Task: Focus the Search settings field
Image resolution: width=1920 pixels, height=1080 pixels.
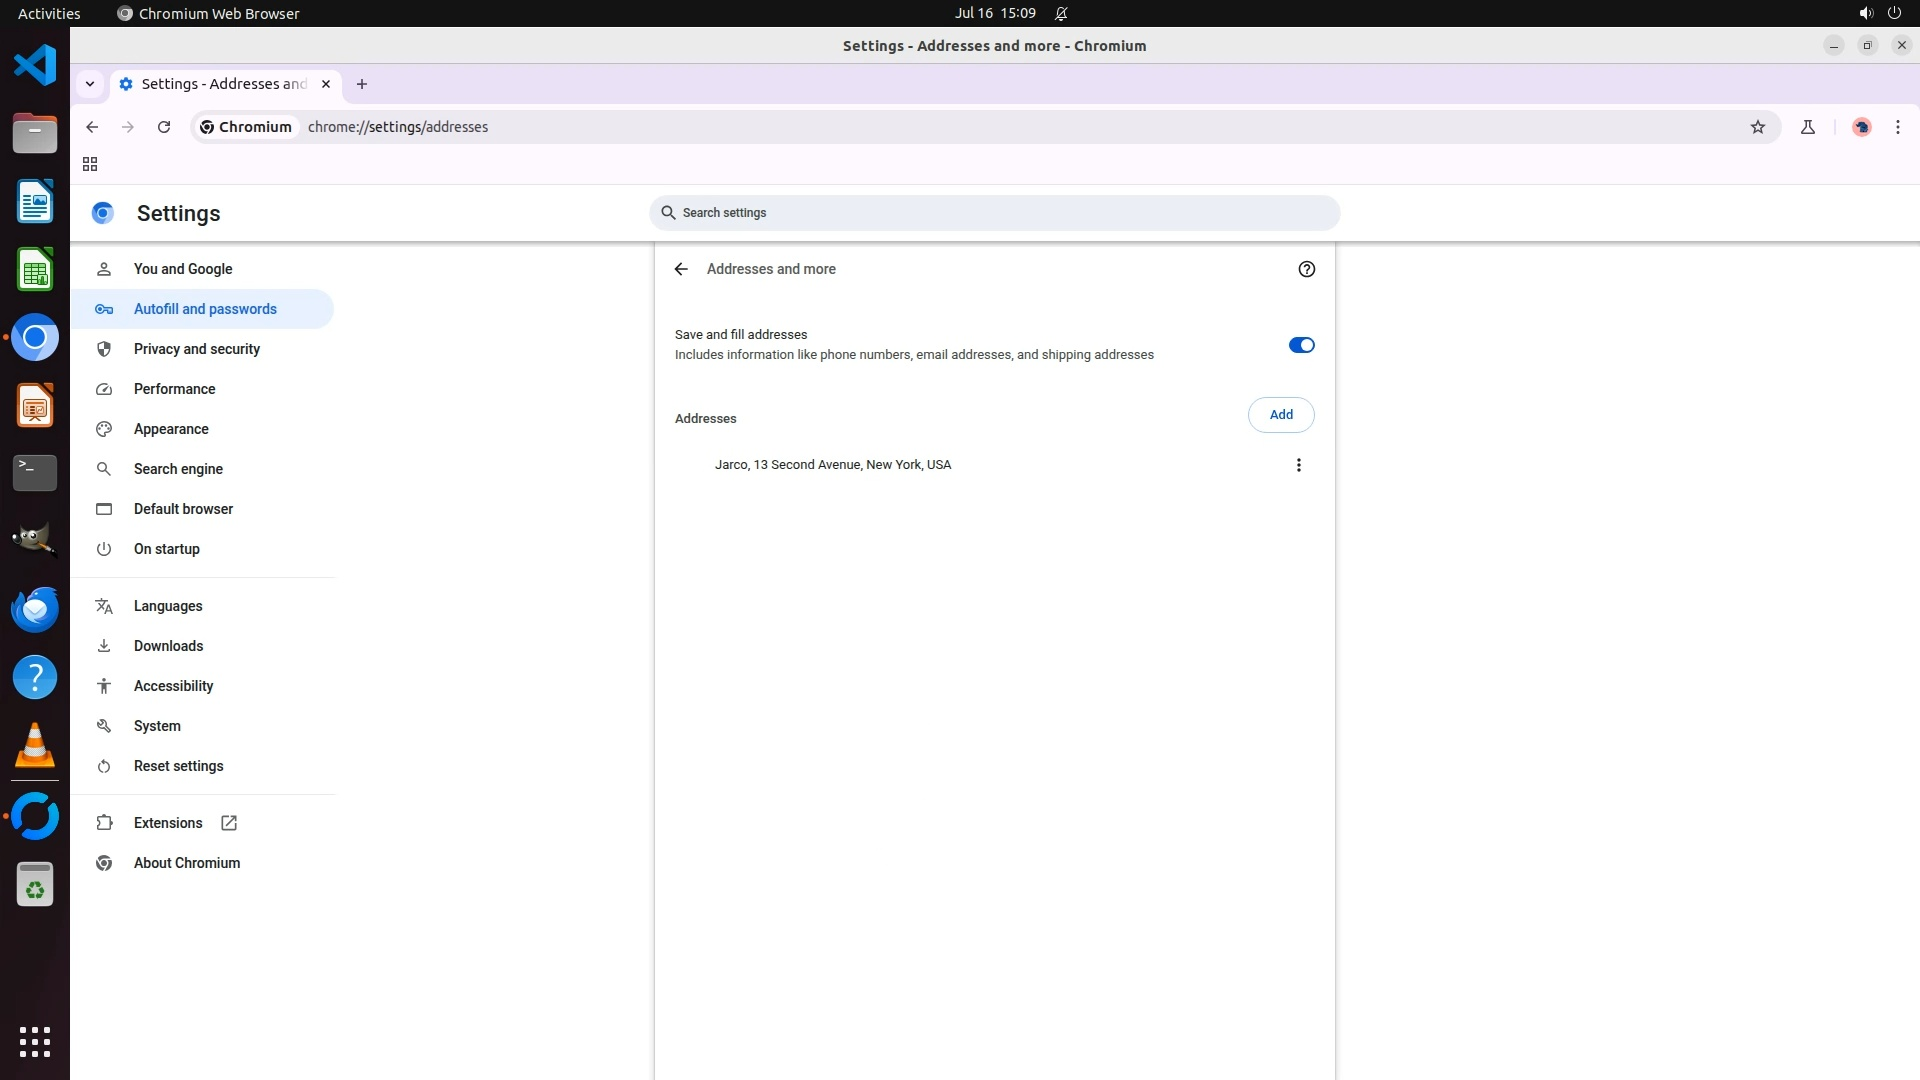Action: click(994, 213)
